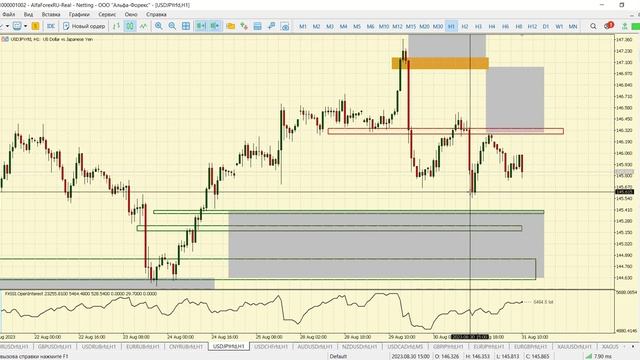Switch to USDCAD M5 chart tab

point(405,347)
